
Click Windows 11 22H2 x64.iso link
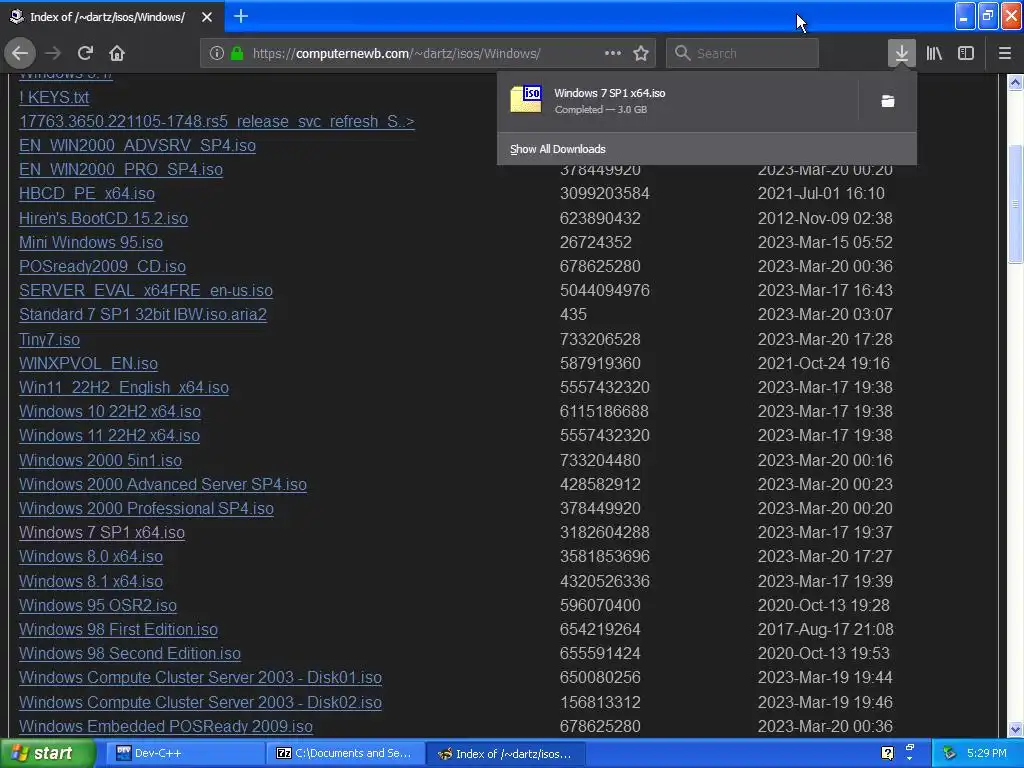click(109, 436)
